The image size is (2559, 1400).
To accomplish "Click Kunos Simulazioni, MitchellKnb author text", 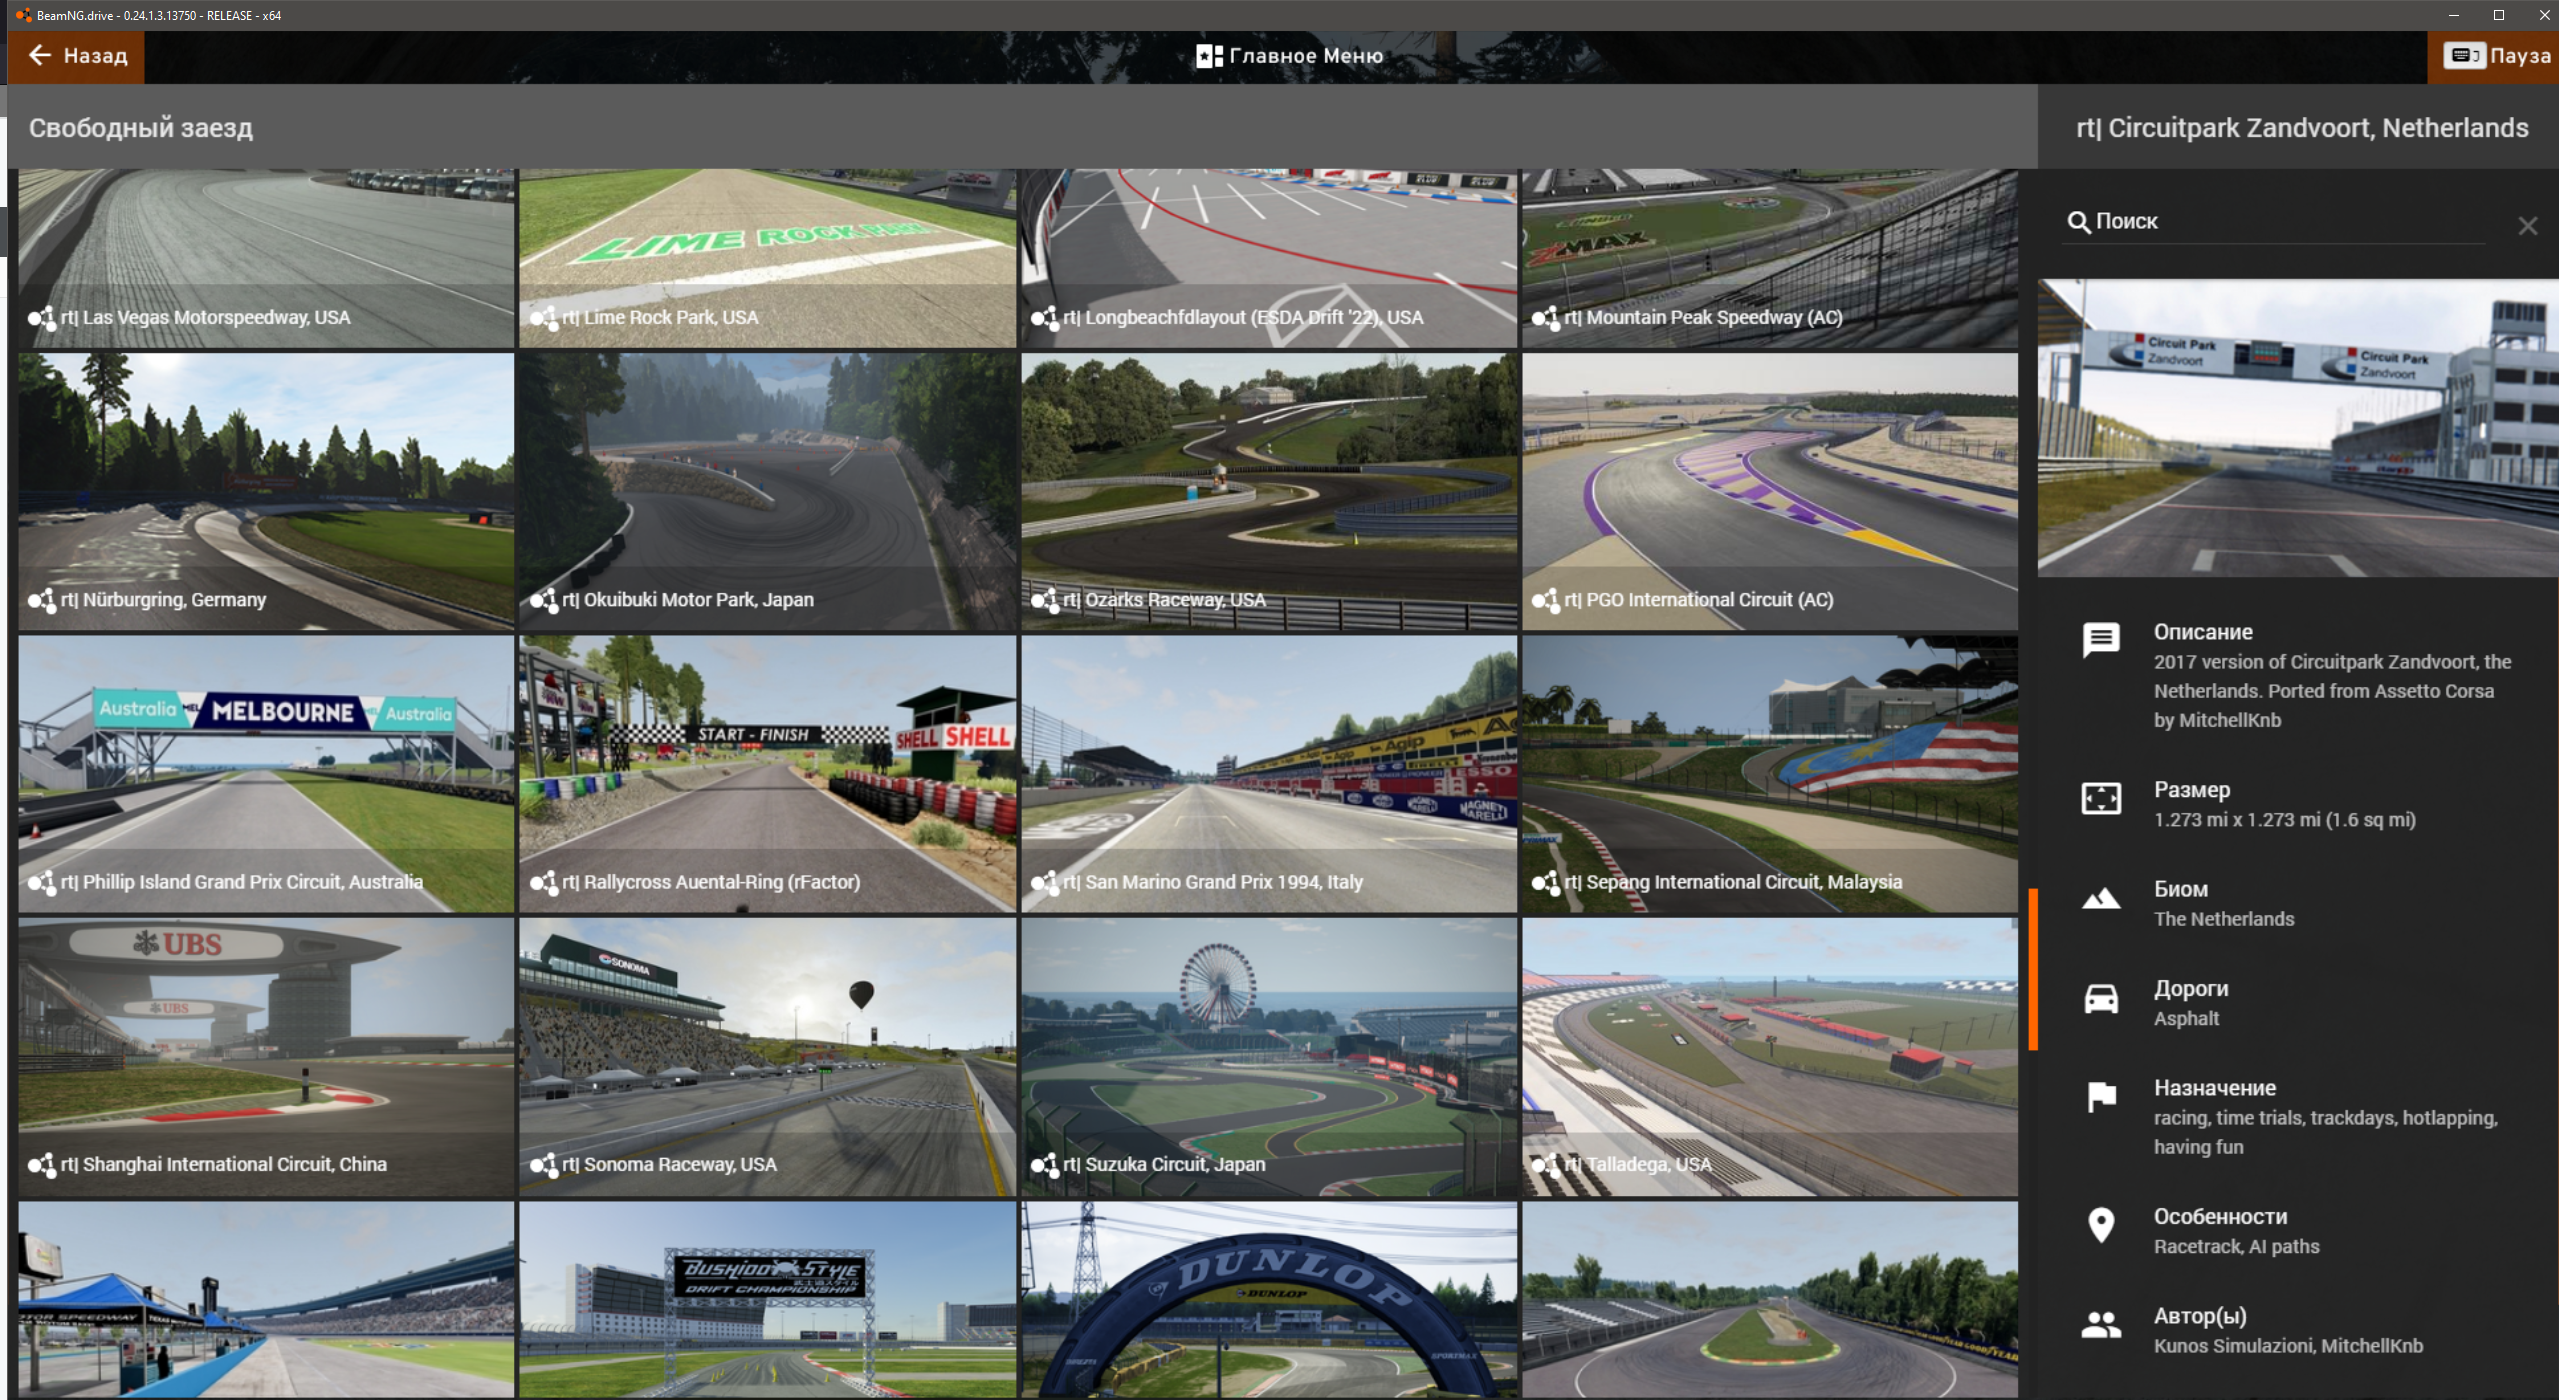I will [x=2288, y=1346].
